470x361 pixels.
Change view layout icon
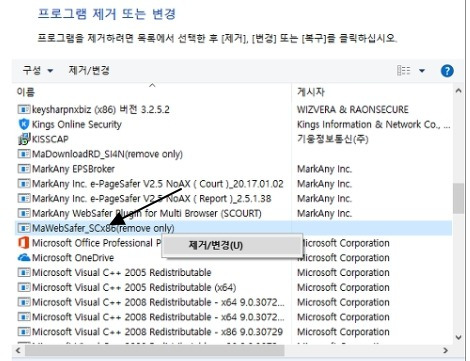(x=403, y=71)
